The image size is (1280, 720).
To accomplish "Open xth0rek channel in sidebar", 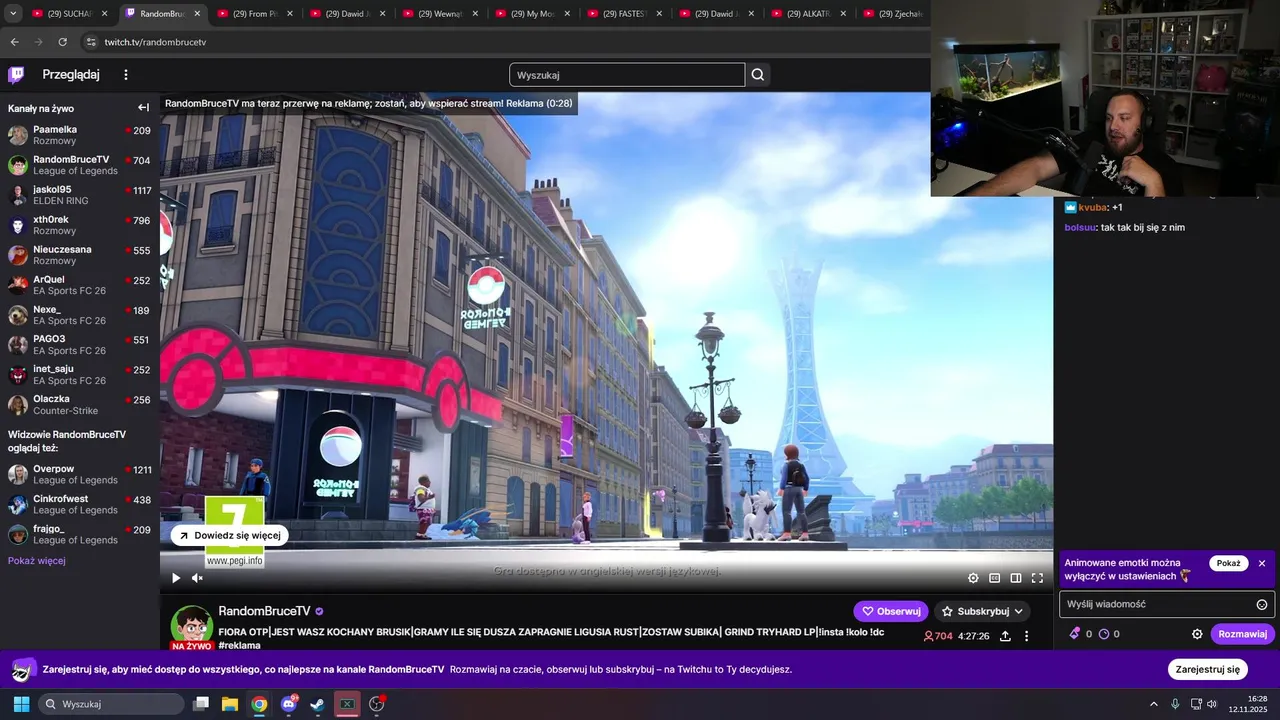I will pos(79,225).
